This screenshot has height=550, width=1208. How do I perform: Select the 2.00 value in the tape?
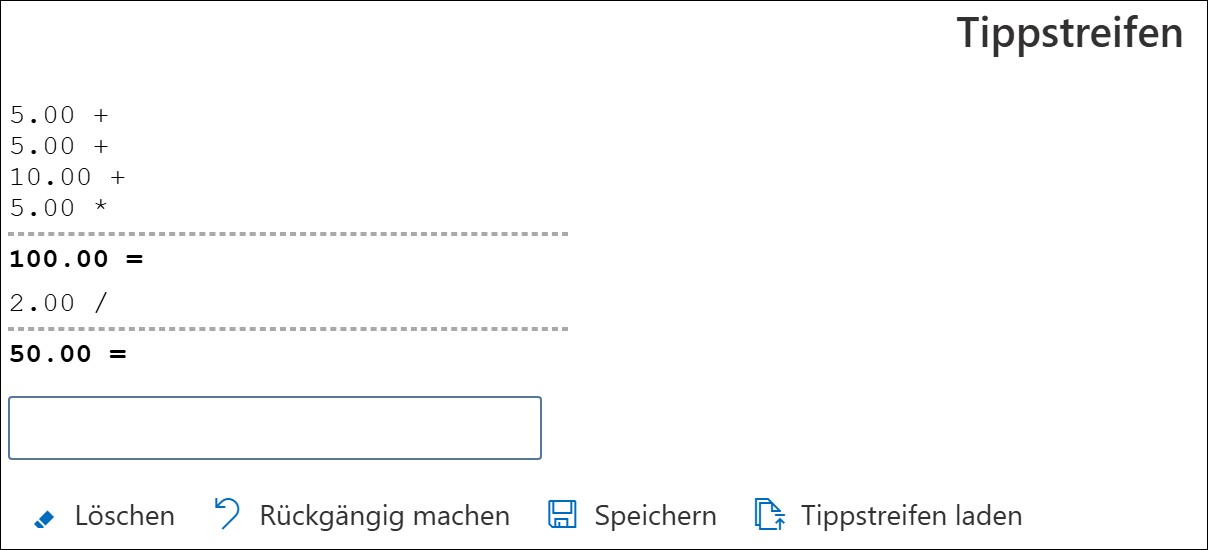pyautogui.click(x=42, y=303)
